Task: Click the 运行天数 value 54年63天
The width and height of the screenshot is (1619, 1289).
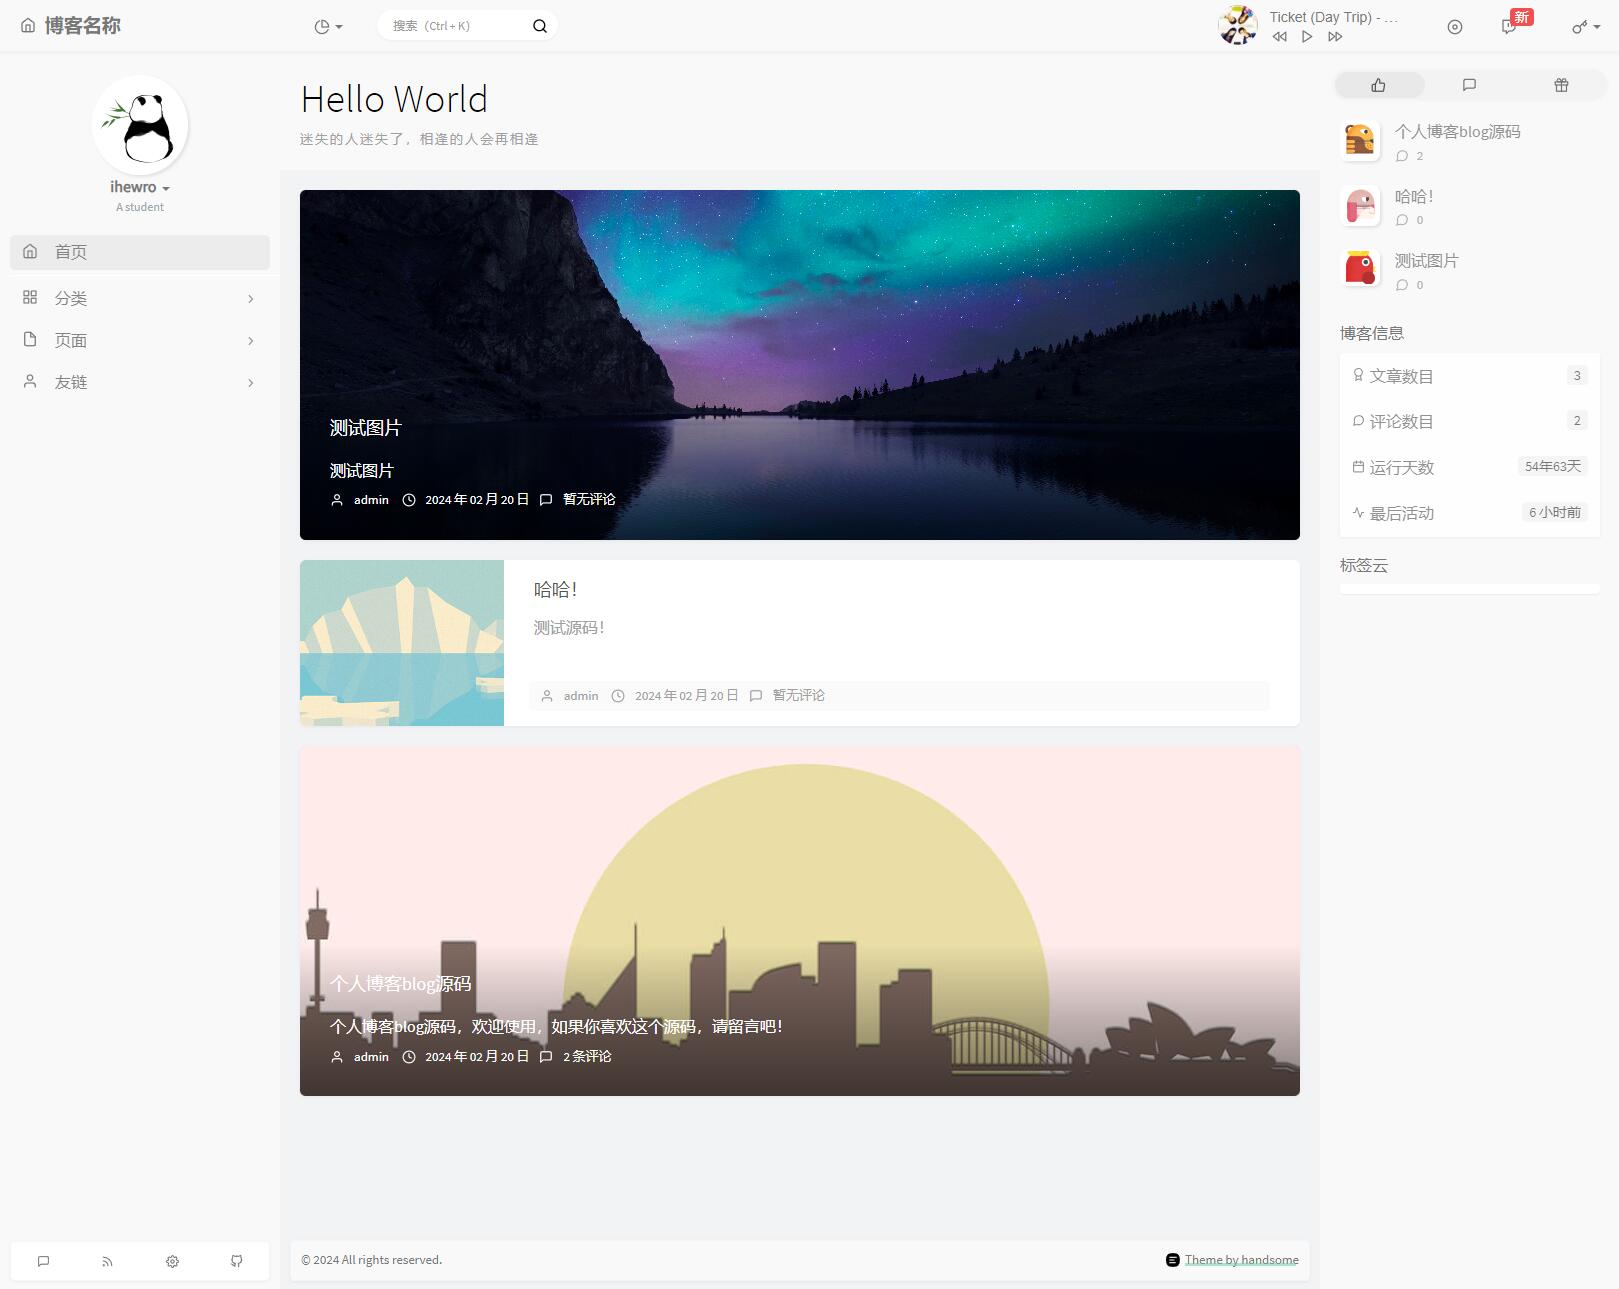Action: coord(1552,467)
